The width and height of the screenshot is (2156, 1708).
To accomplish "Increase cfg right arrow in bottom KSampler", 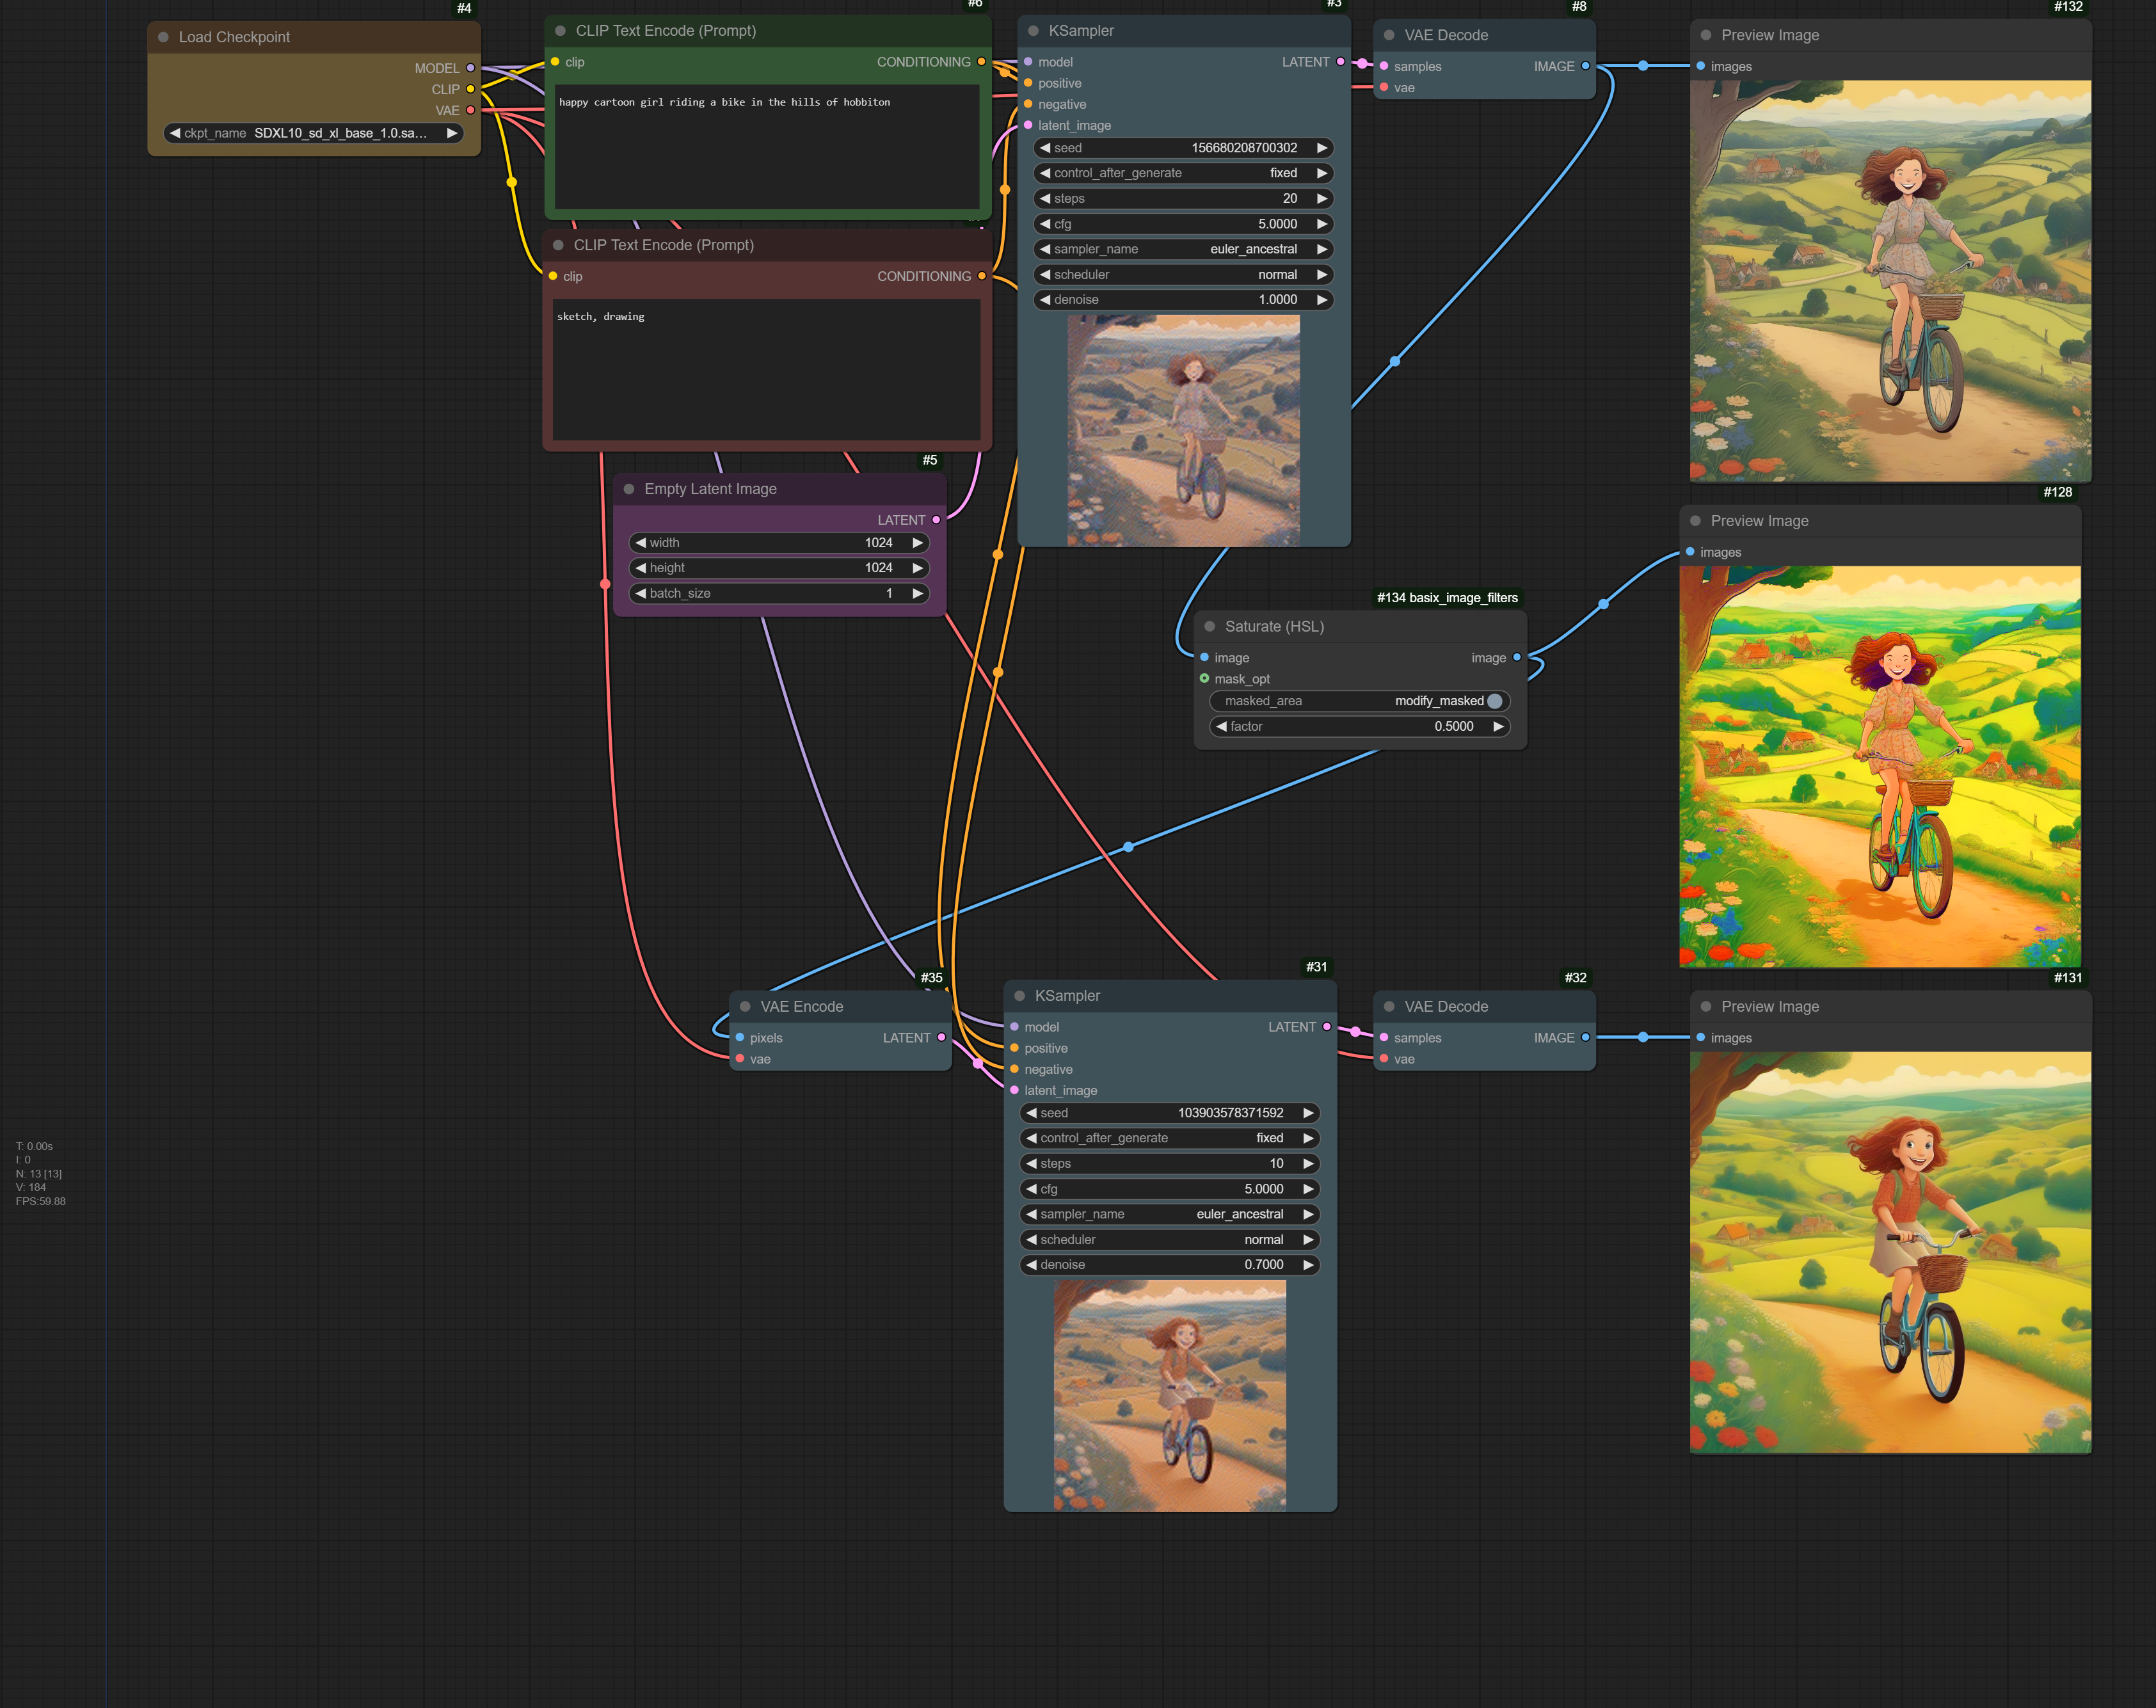I will pos(1308,1189).
